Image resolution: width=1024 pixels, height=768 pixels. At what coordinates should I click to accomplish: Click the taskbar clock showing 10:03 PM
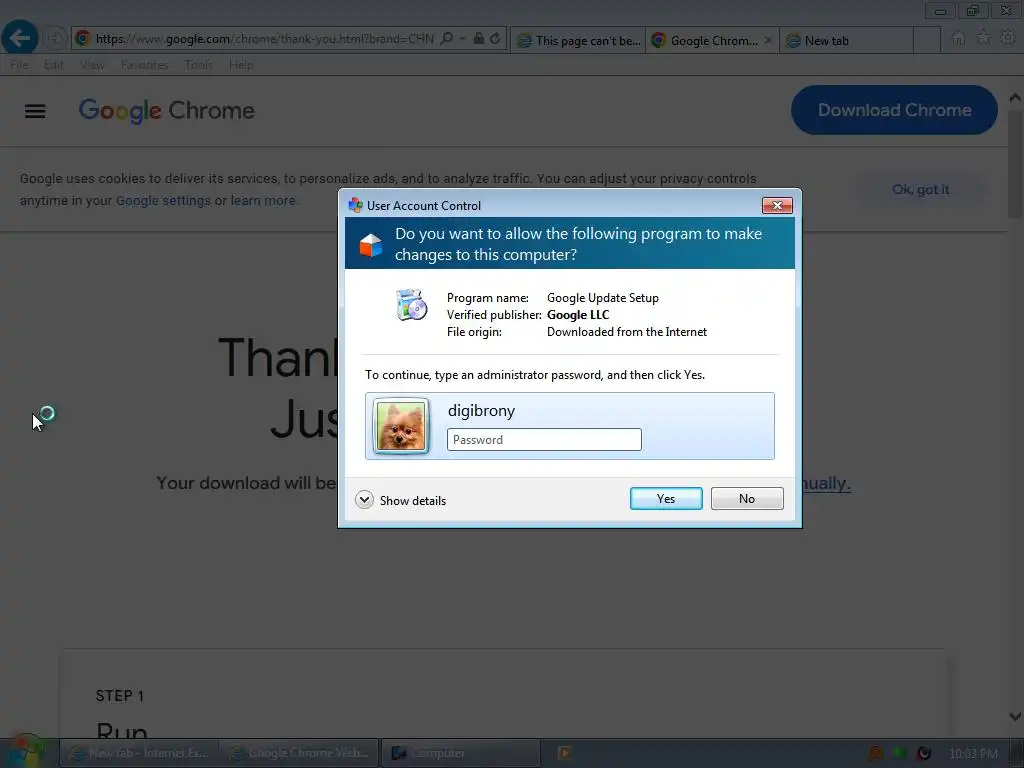[973, 754]
